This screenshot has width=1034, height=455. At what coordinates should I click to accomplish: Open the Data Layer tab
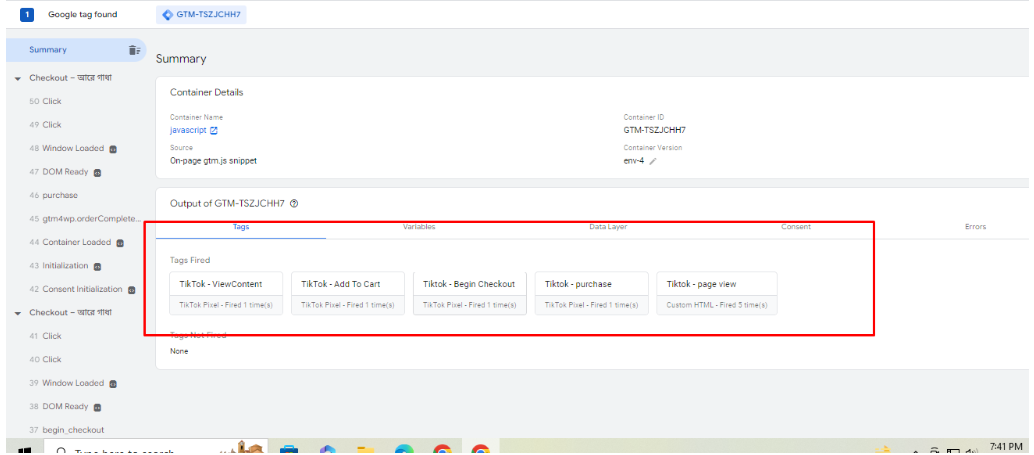pos(608,227)
